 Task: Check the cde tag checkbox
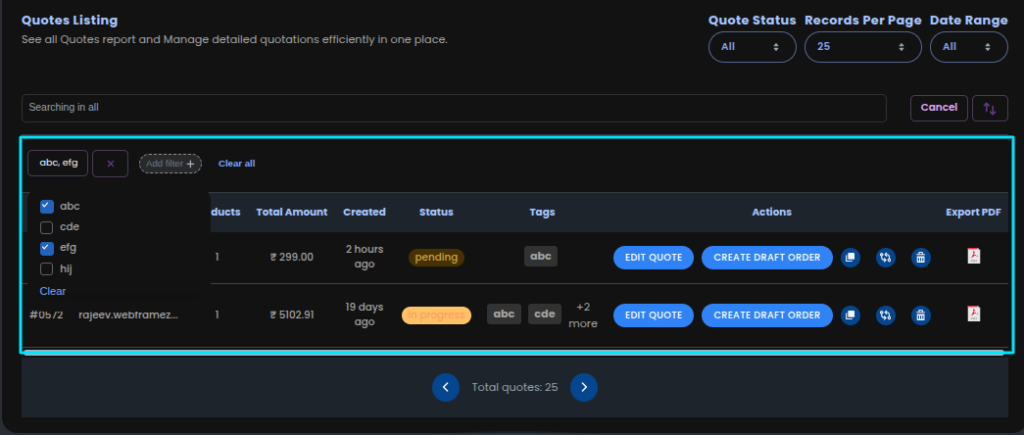(46, 227)
